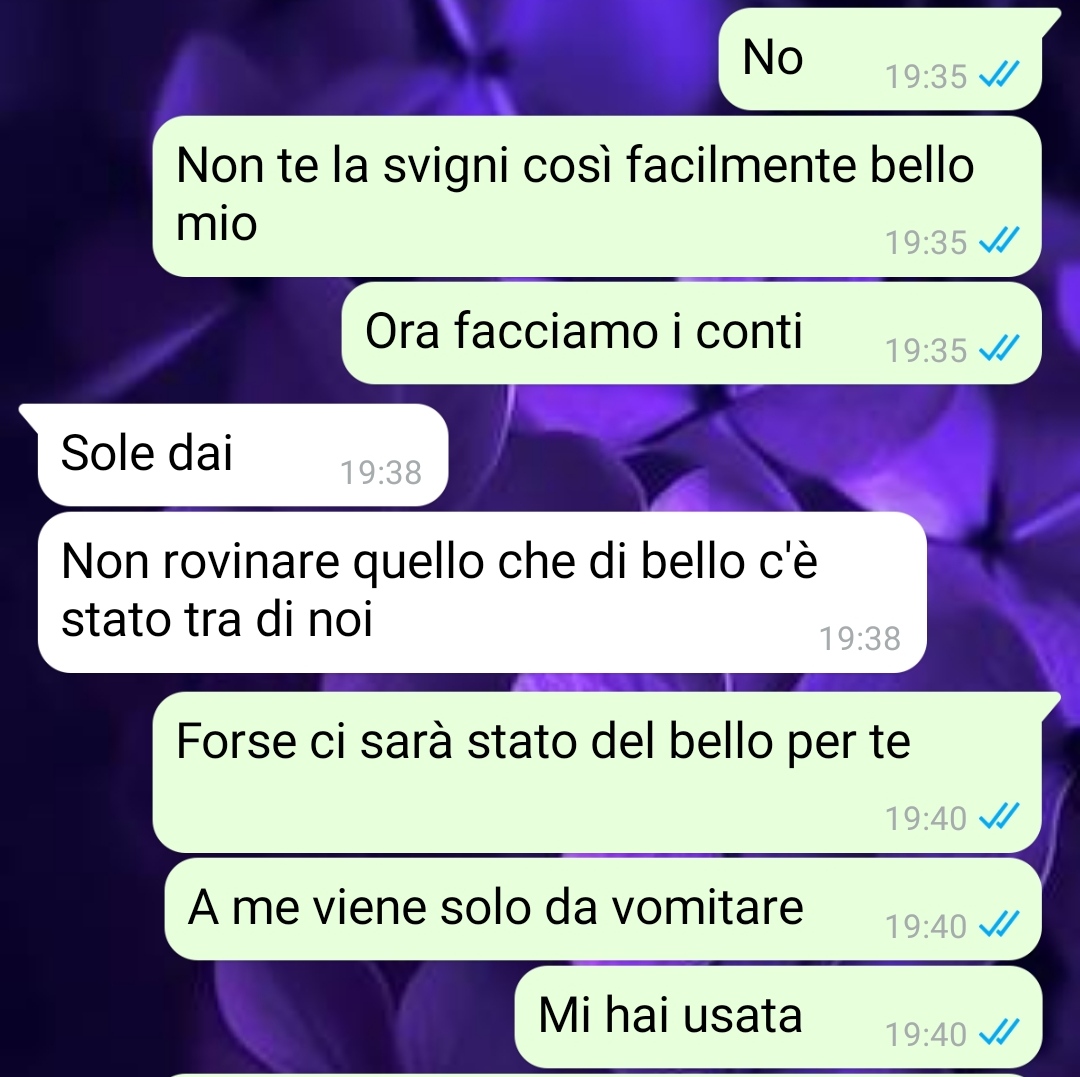Select the "Mi hai usata" message bubble
The height and width of the screenshot is (1077, 1080).
[x=778, y=1017]
